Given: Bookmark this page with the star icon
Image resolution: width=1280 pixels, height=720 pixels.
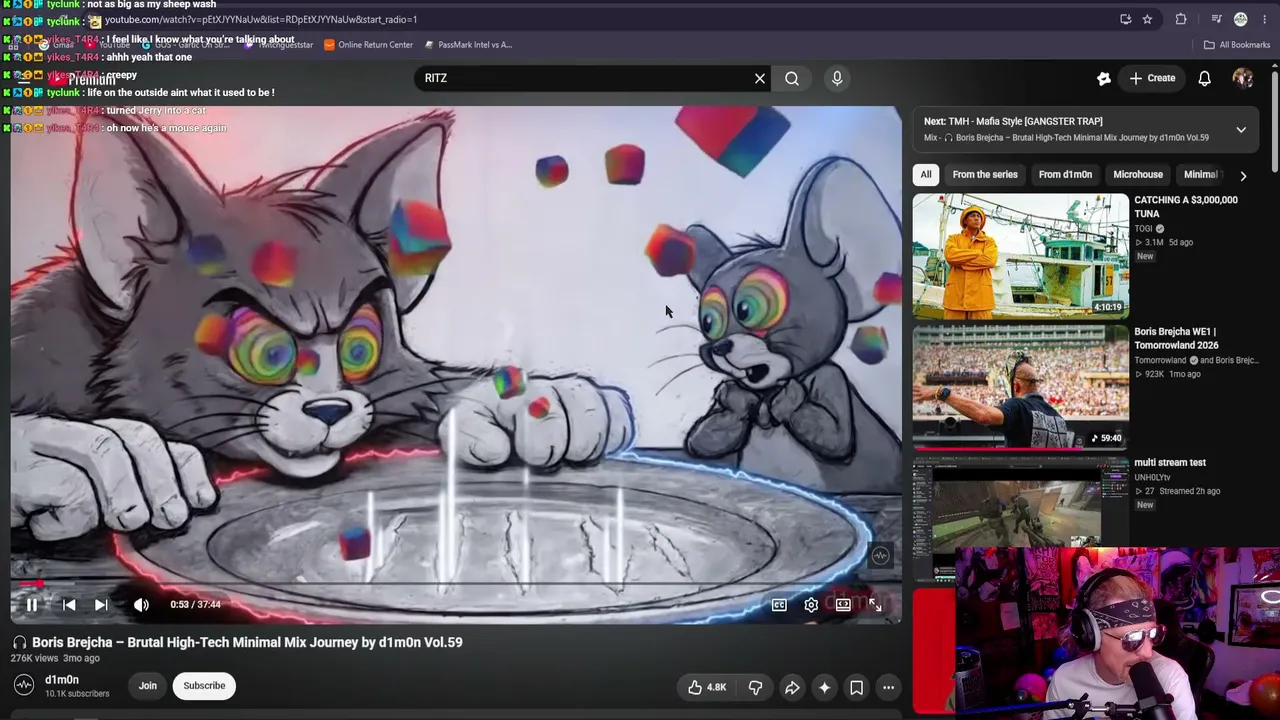Looking at the screenshot, I should 1147,19.
